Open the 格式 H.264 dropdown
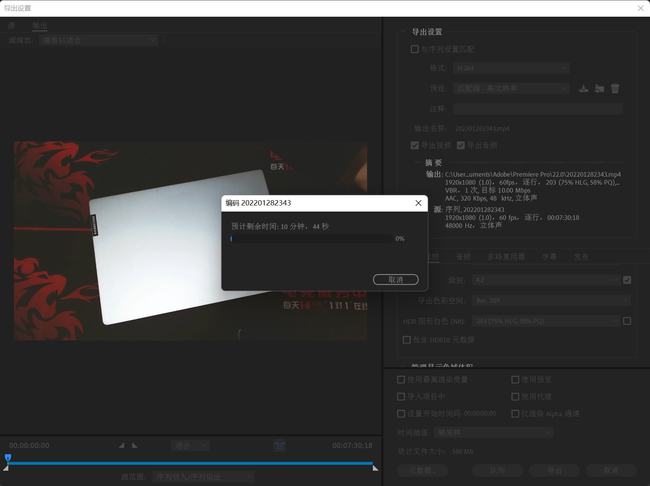The width and height of the screenshot is (650, 486). pos(511,68)
